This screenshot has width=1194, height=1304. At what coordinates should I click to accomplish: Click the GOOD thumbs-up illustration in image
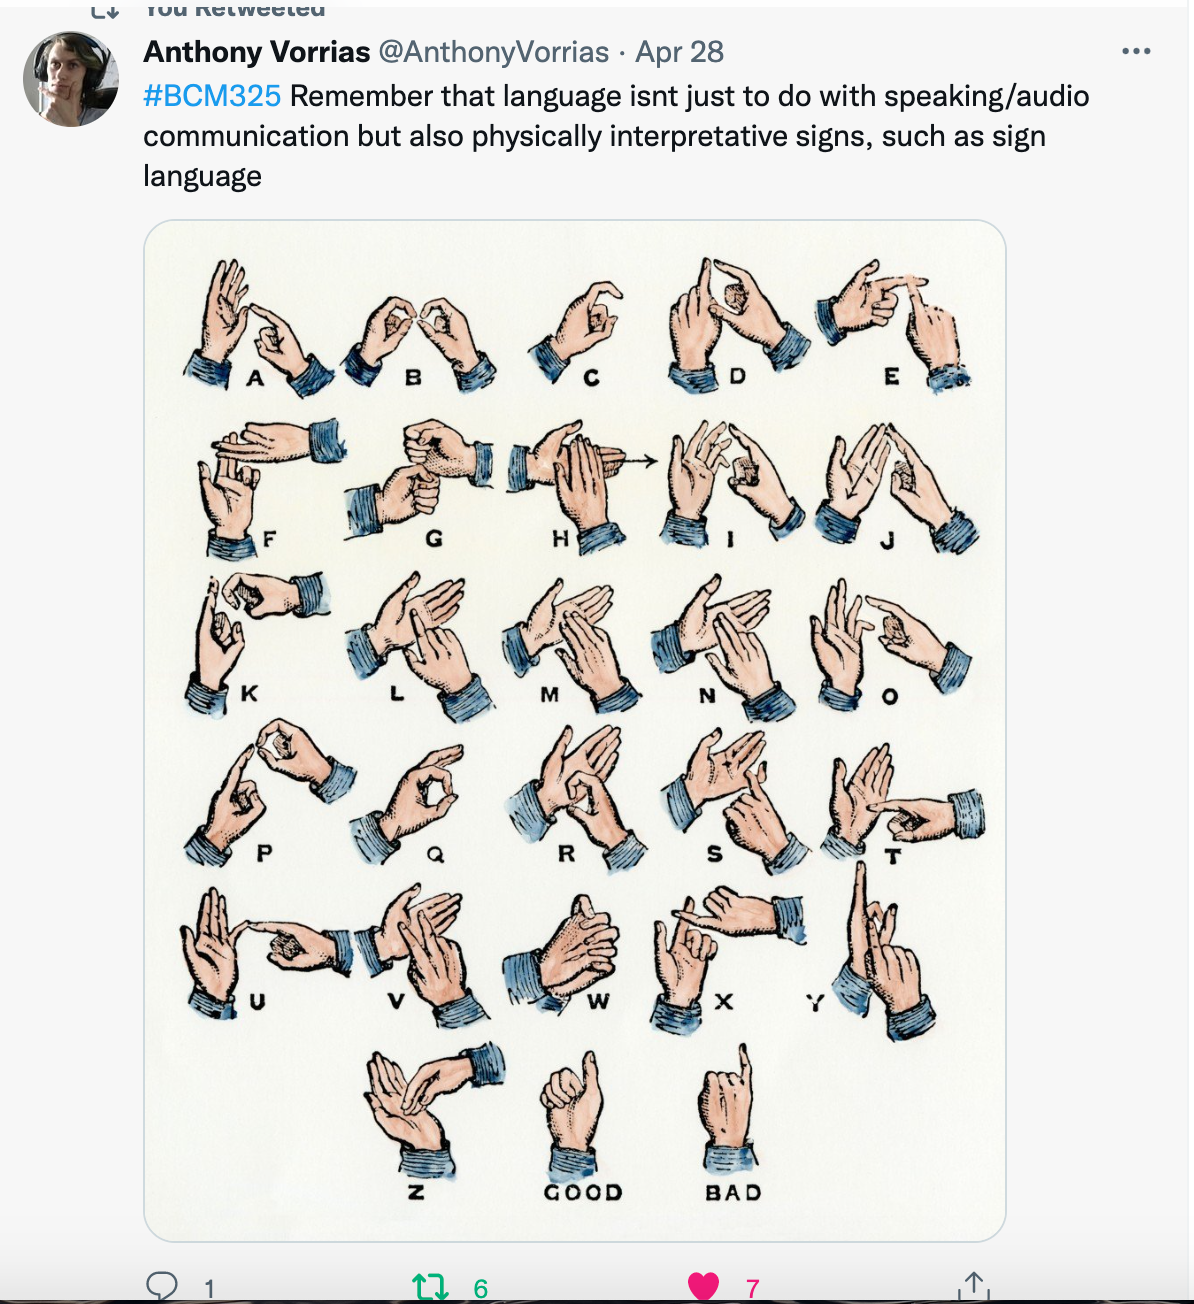click(573, 1110)
